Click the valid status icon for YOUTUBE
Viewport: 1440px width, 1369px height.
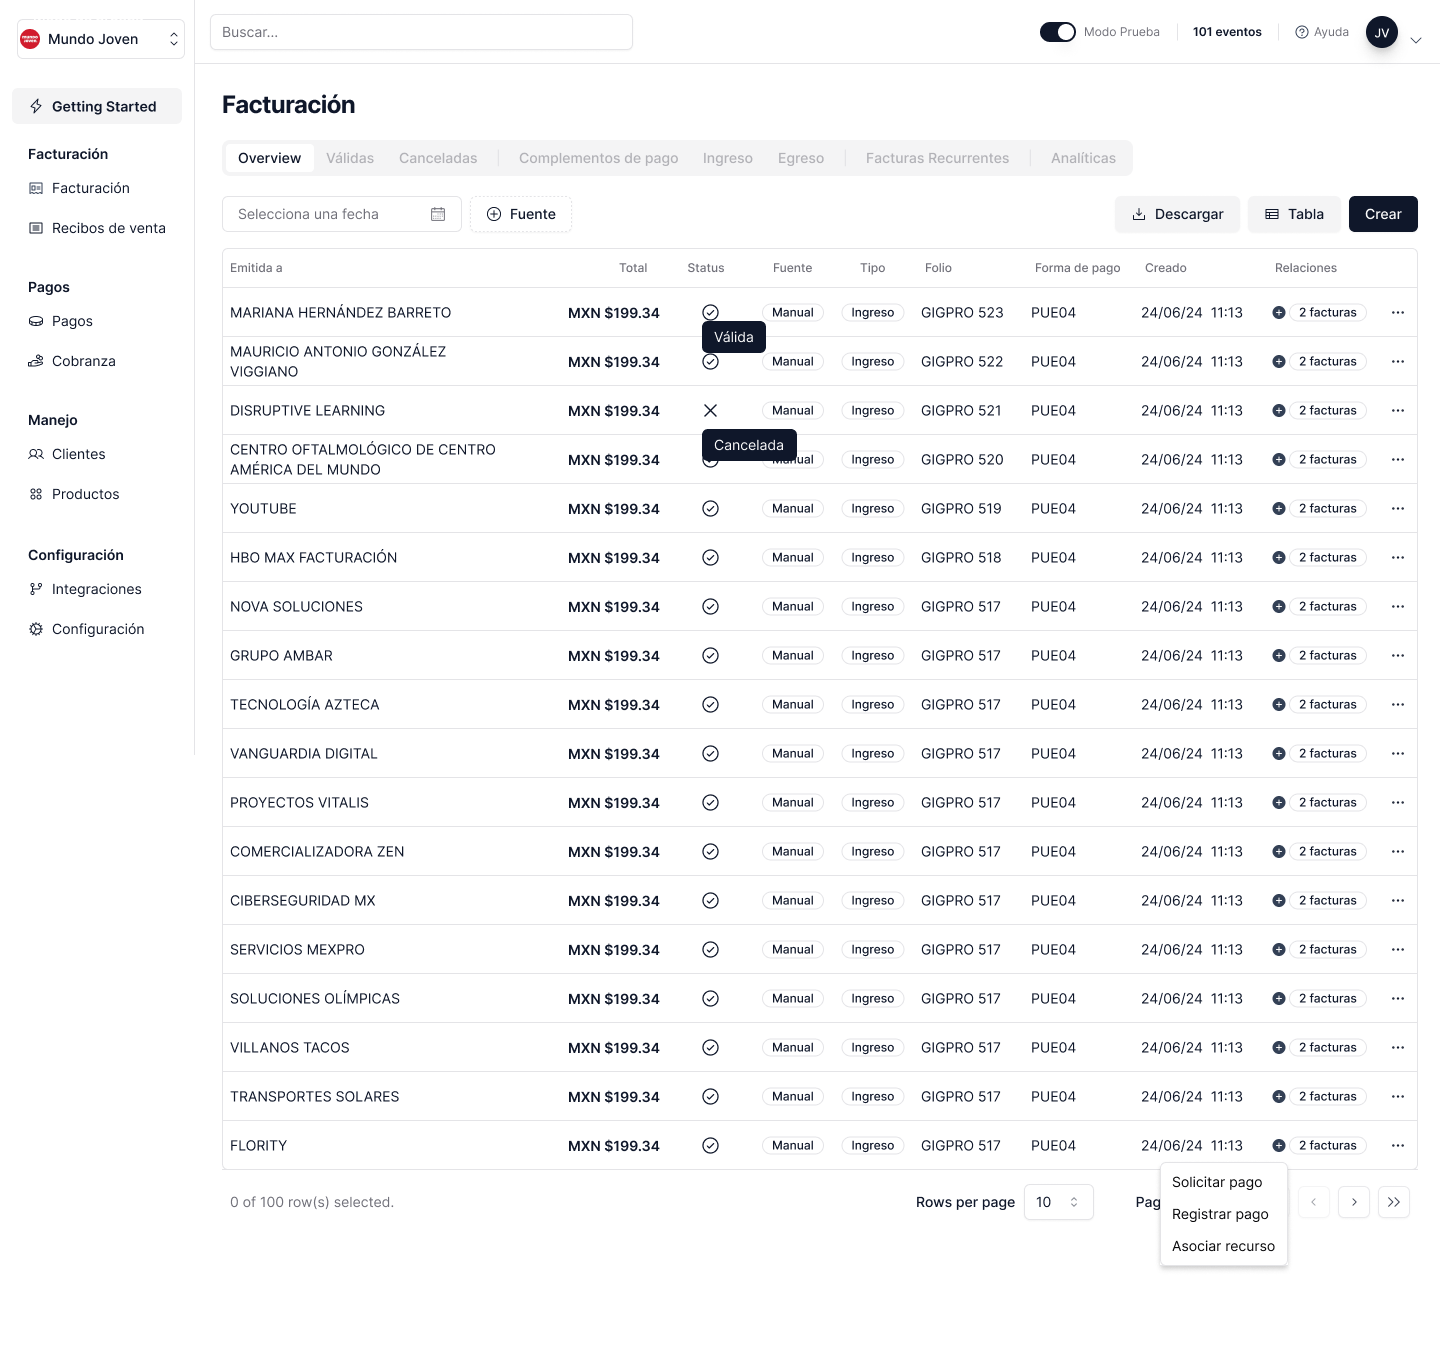(x=710, y=509)
